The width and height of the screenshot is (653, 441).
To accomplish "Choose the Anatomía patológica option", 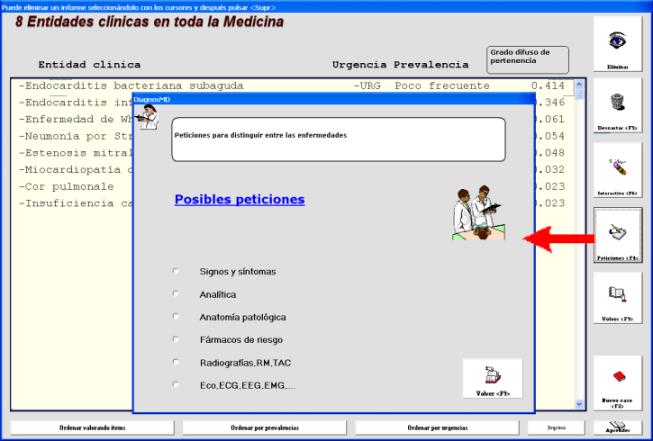I will point(176,316).
